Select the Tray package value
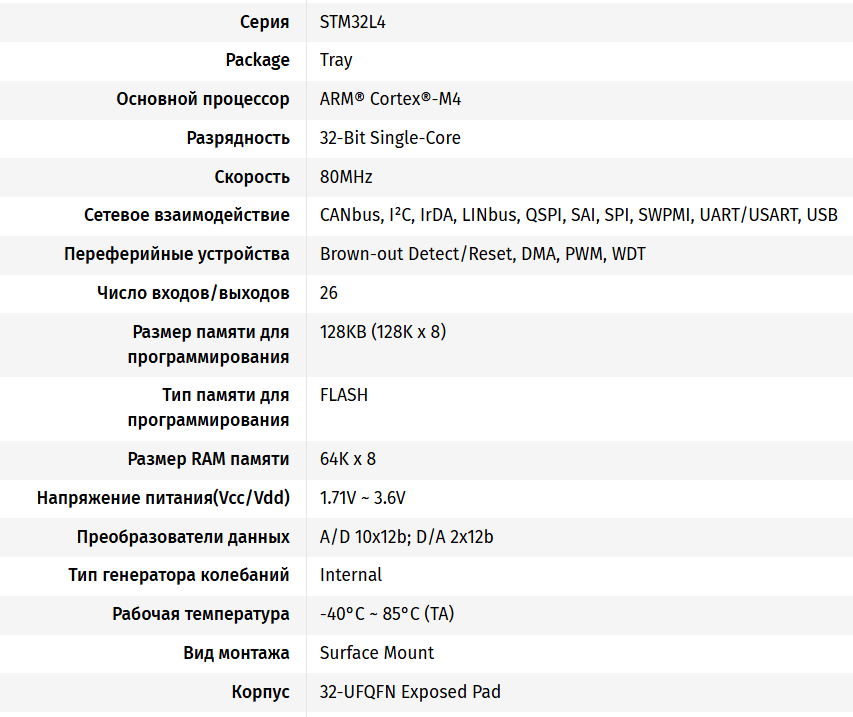853x717 pixels. click(x=336, y=60)
